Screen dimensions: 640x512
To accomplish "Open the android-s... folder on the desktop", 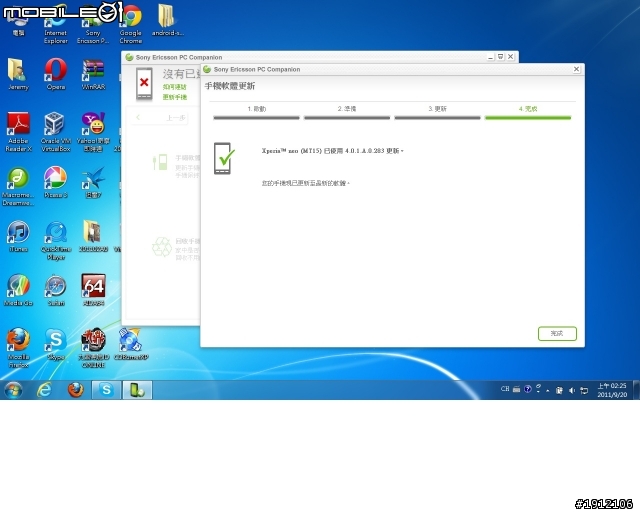I will [167, 20].
